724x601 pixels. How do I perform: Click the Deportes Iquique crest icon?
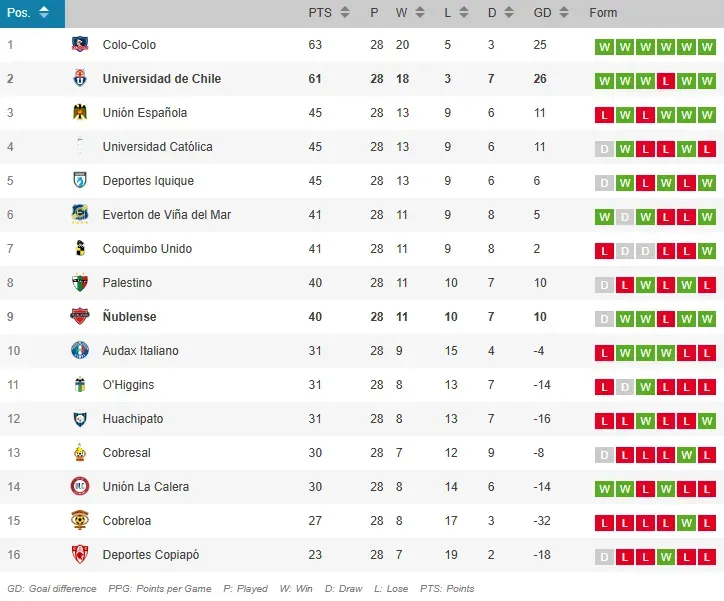[x=80, y=181]
